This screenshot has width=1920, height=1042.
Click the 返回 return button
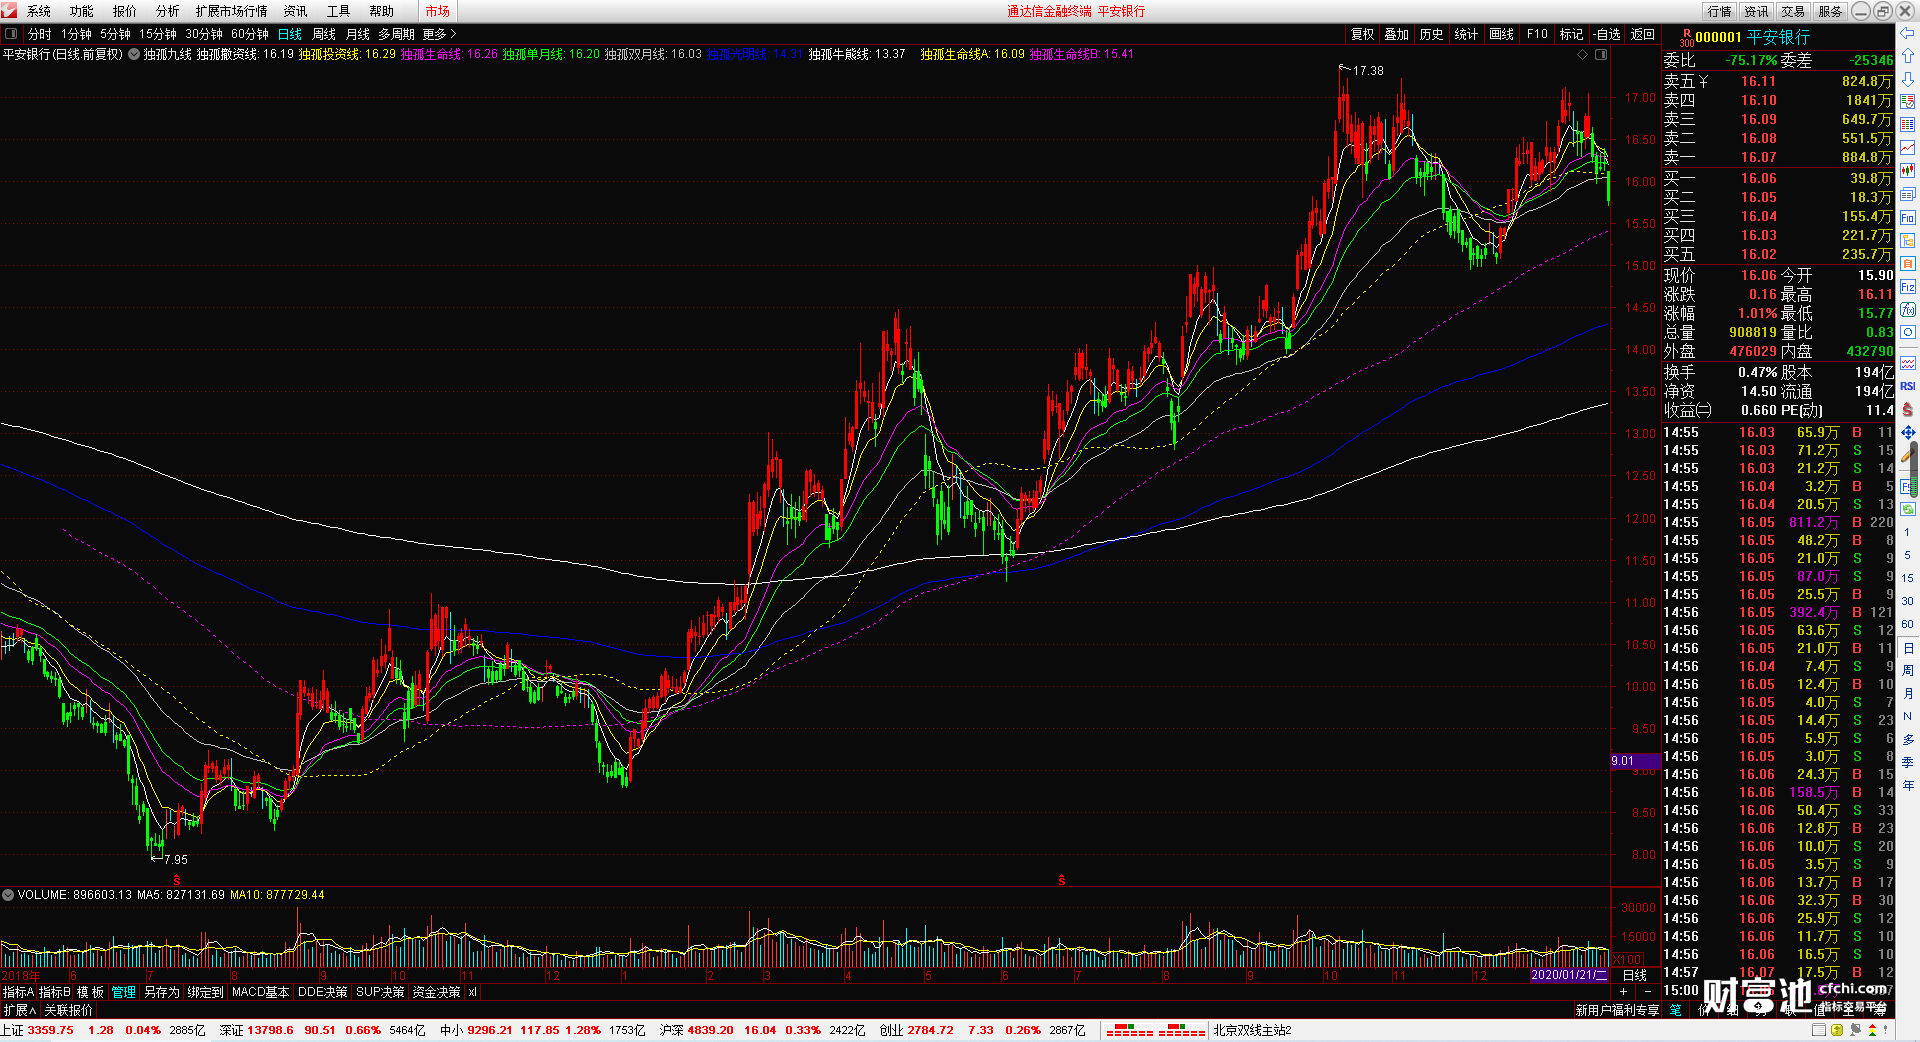pos(1643,34)
